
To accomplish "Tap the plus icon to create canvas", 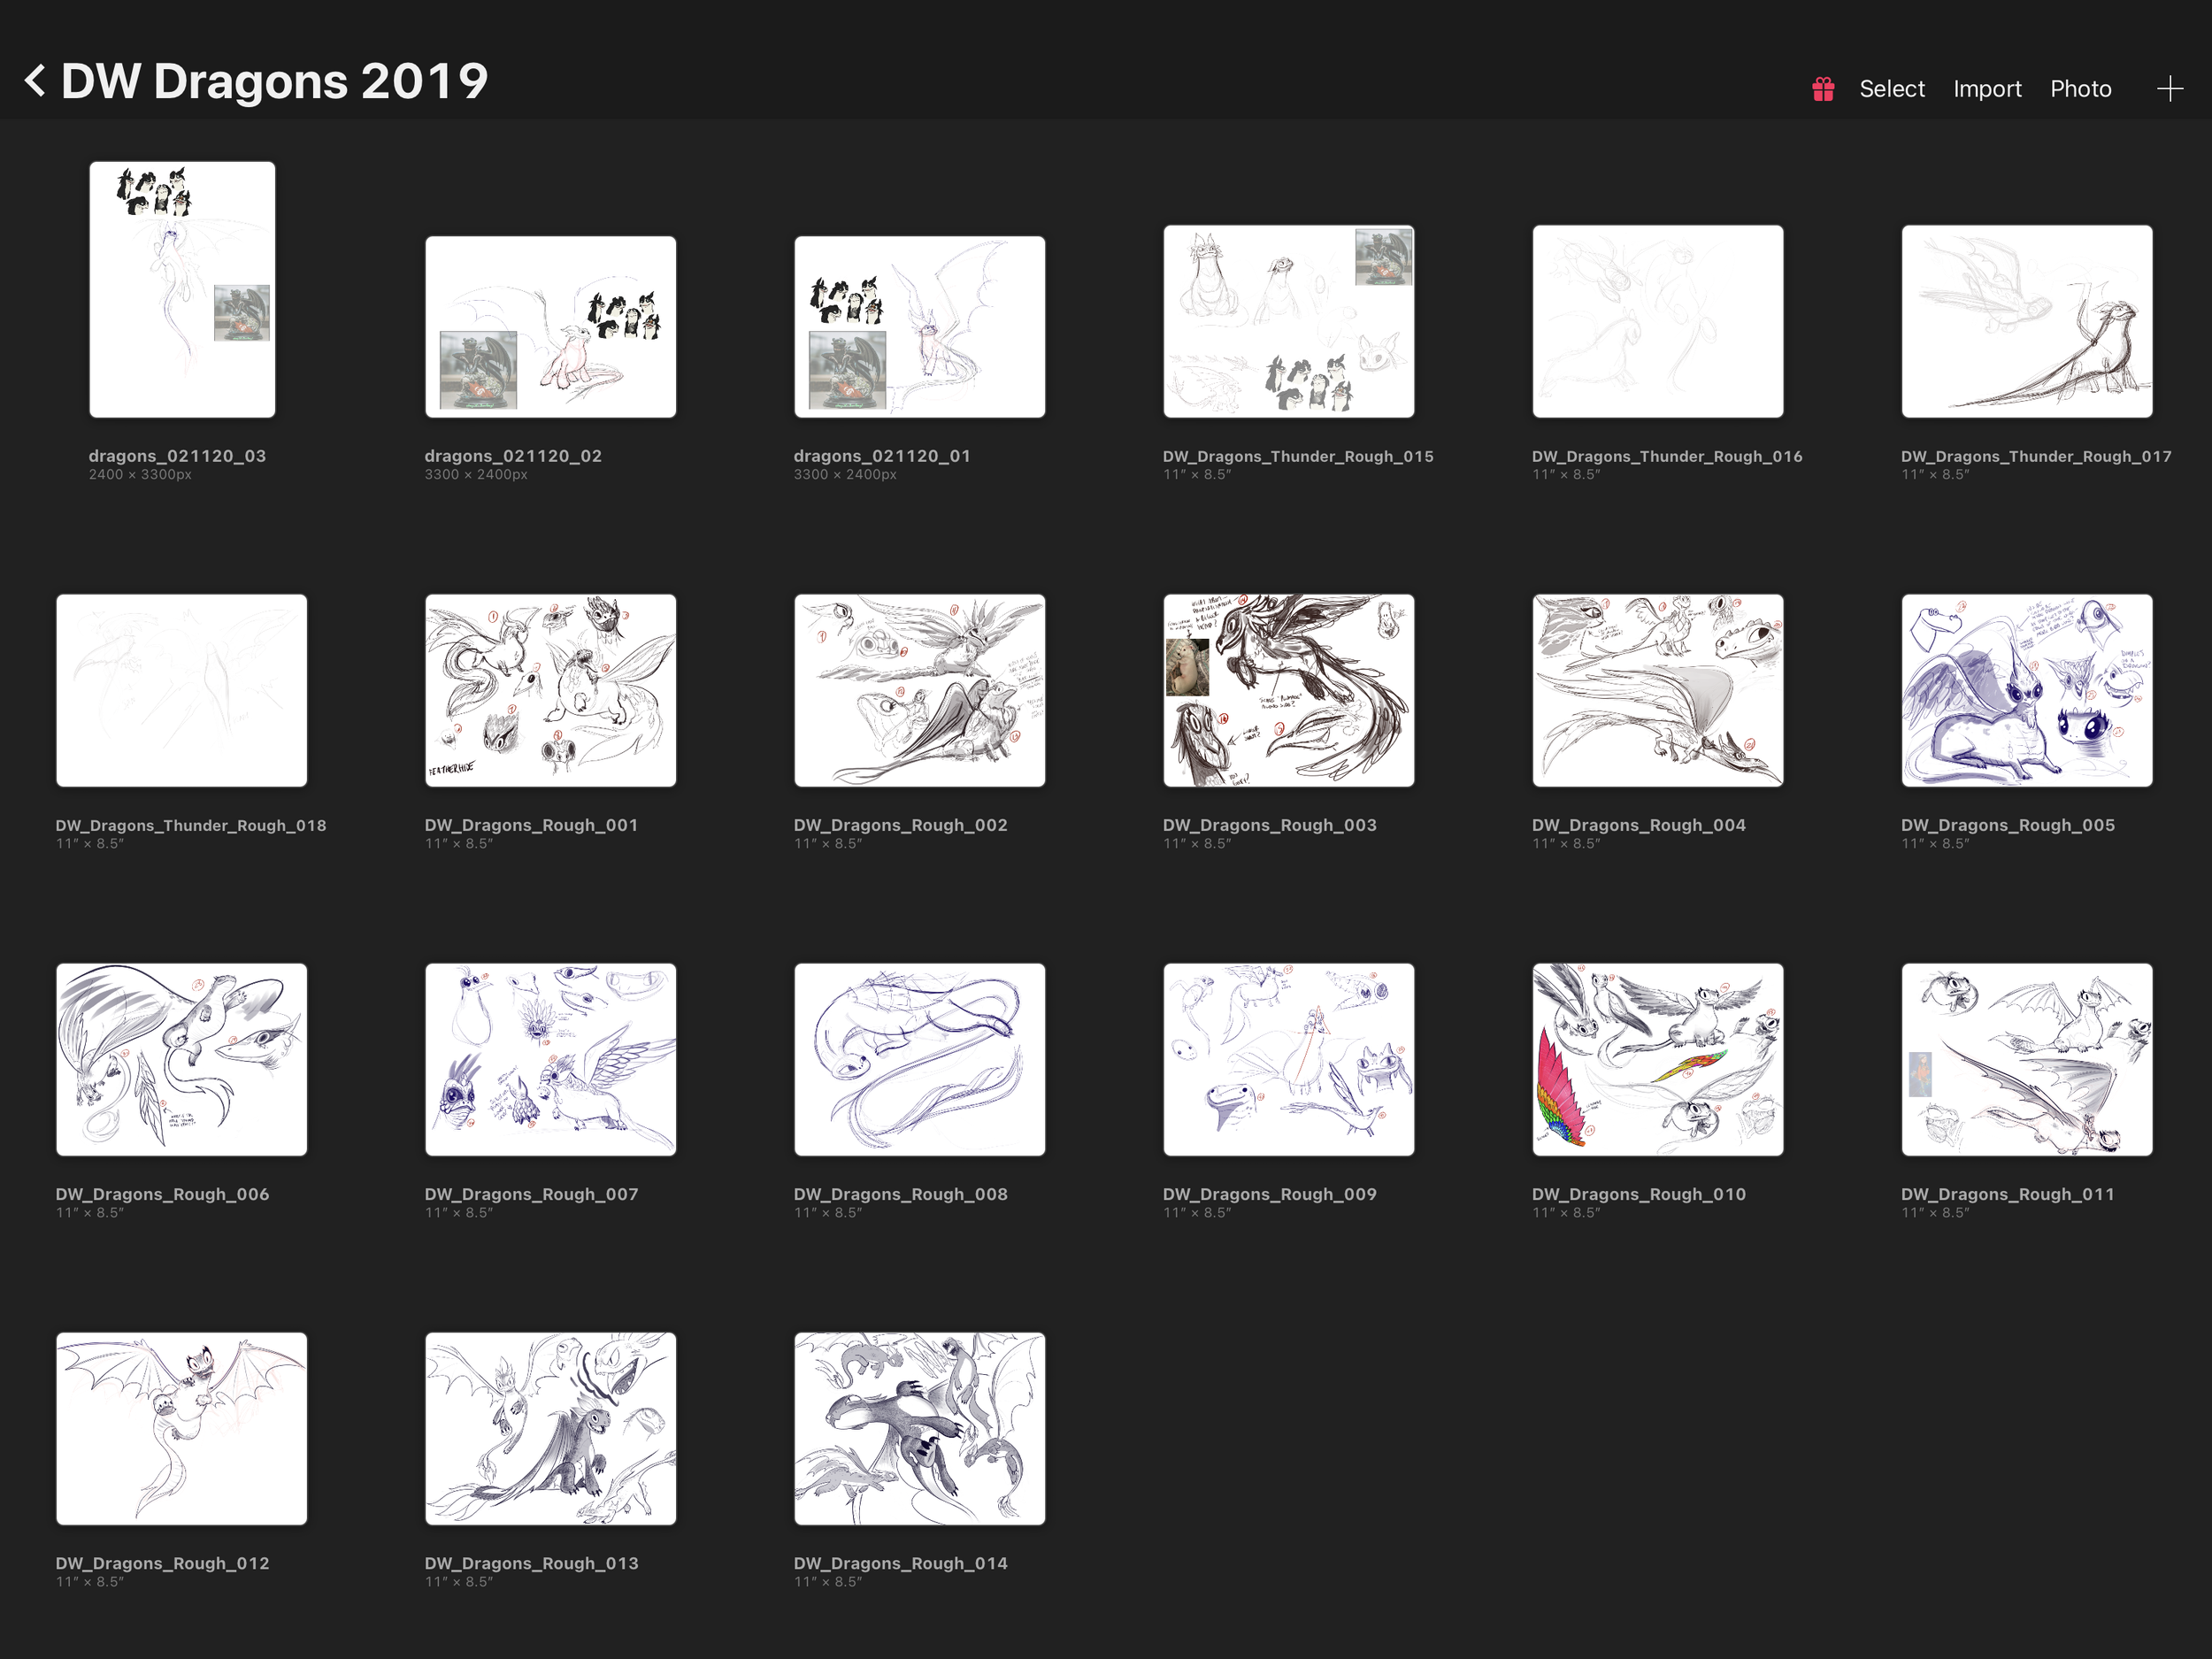I will click(2169, 89).
